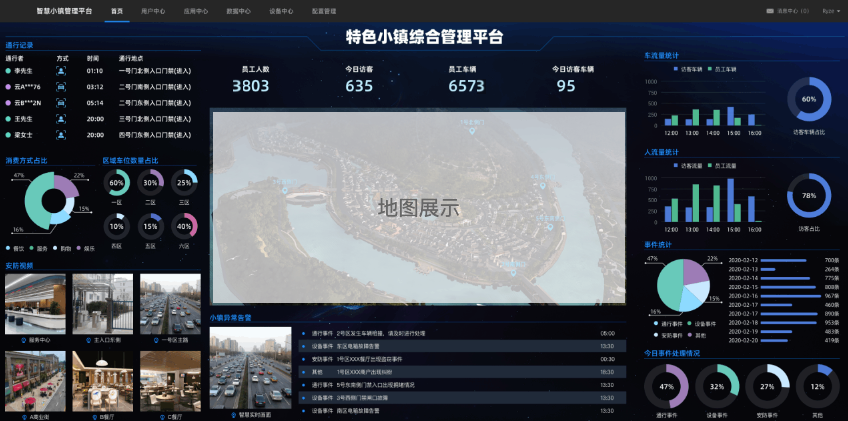Click the 智慧小镇管理平台 logo title
Viewport: 848px width, 421px height.
point(64,10)
